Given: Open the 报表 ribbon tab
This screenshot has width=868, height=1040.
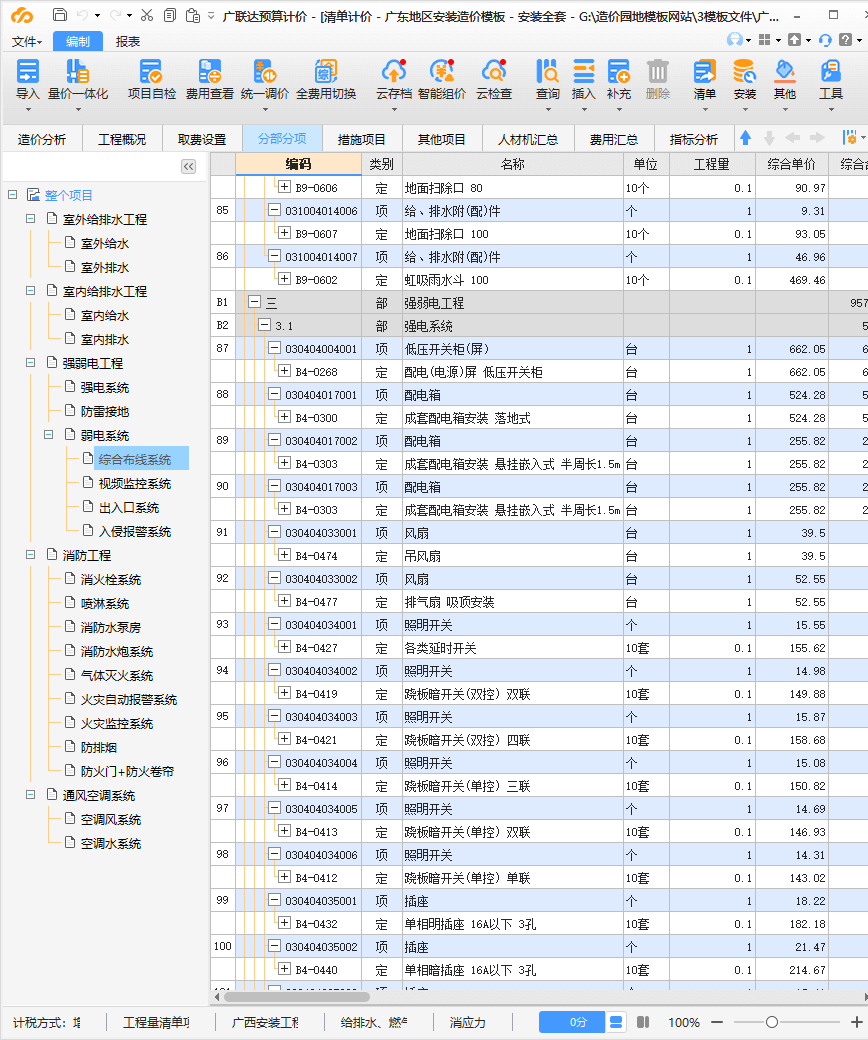Looking at the screenshot, I should (x=128, y=41).
